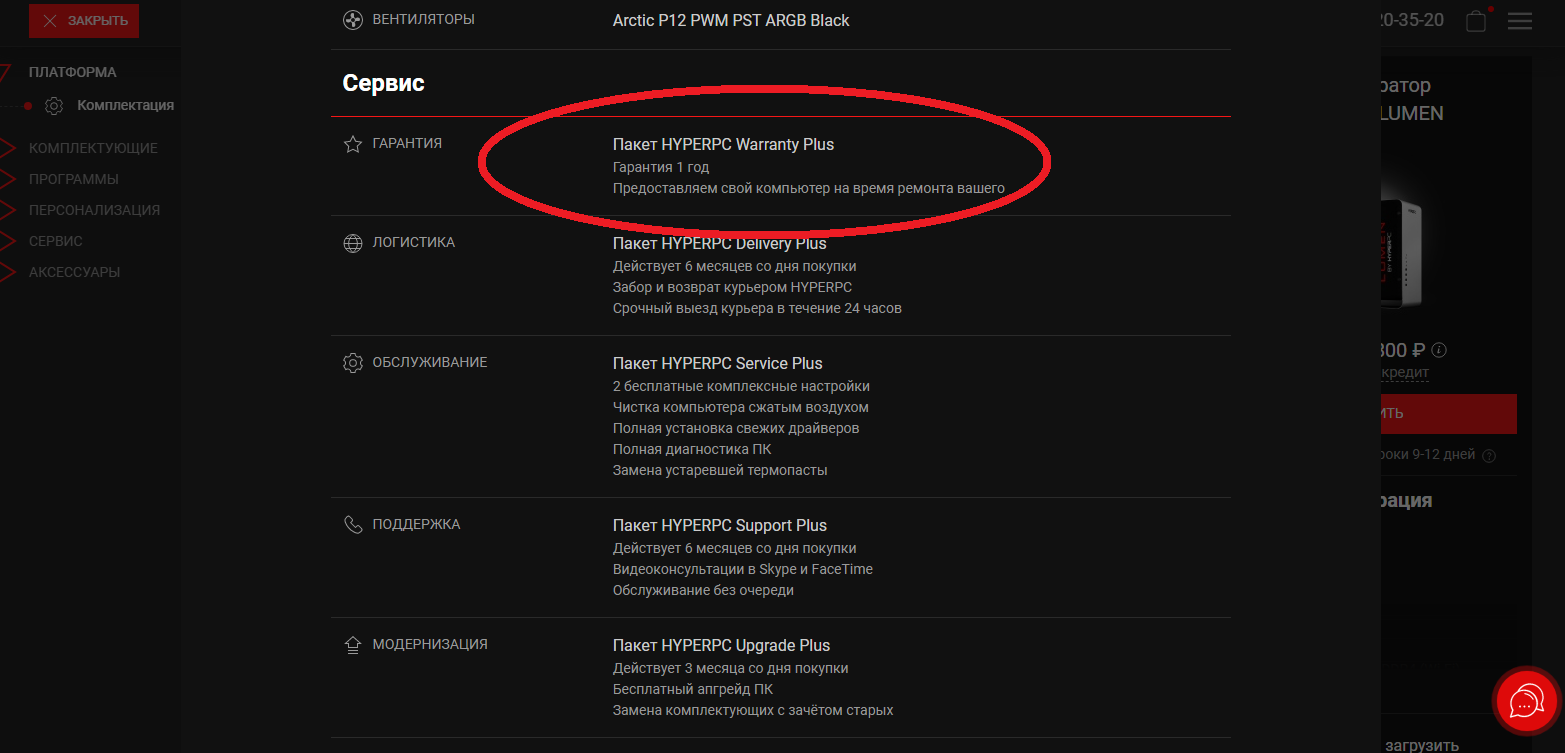1565x753 pixels.
Task: Click the phone handset icon beside ПОДДЕРЖКА
Action: pos(352,525)
